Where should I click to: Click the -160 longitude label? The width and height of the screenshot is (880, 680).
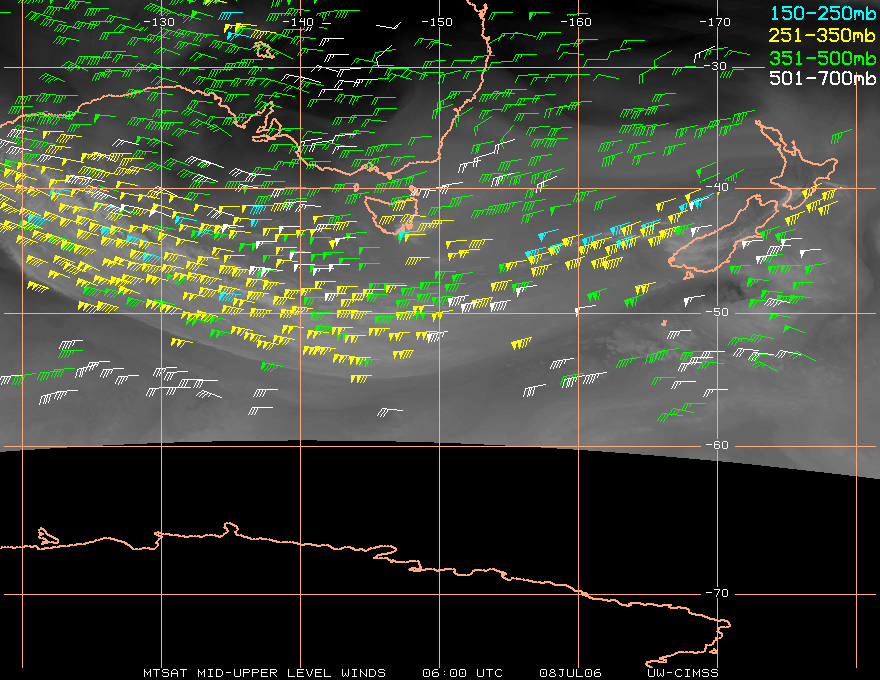click(x=576, y=22)
